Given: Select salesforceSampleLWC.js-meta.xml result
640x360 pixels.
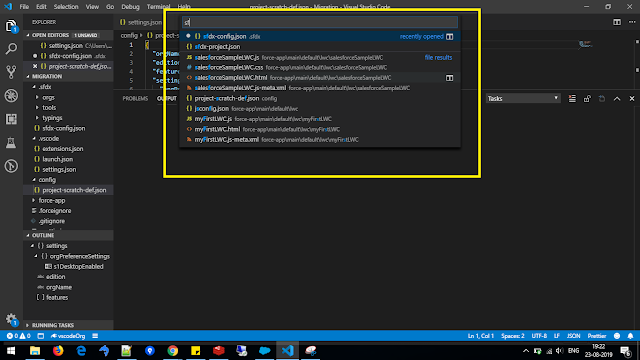Looking at the screenshot, I should 320,88.
